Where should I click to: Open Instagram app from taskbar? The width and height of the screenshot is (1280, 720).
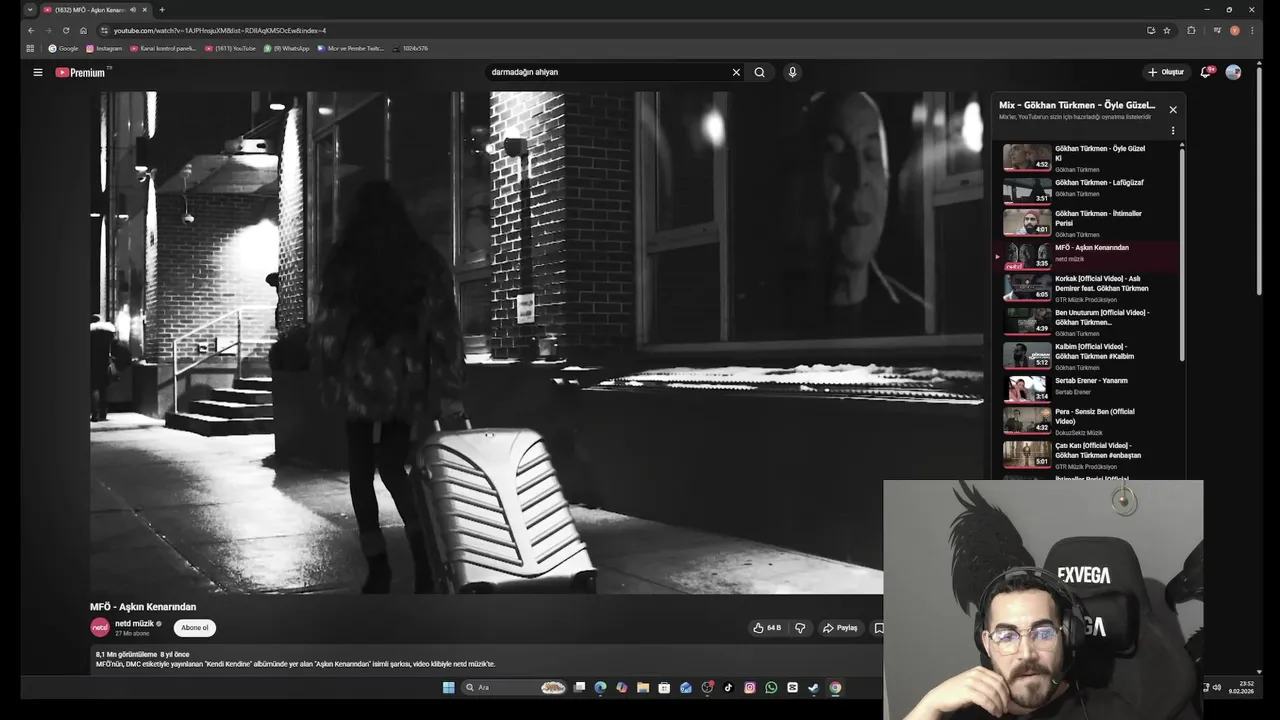[x=750, y=687]
